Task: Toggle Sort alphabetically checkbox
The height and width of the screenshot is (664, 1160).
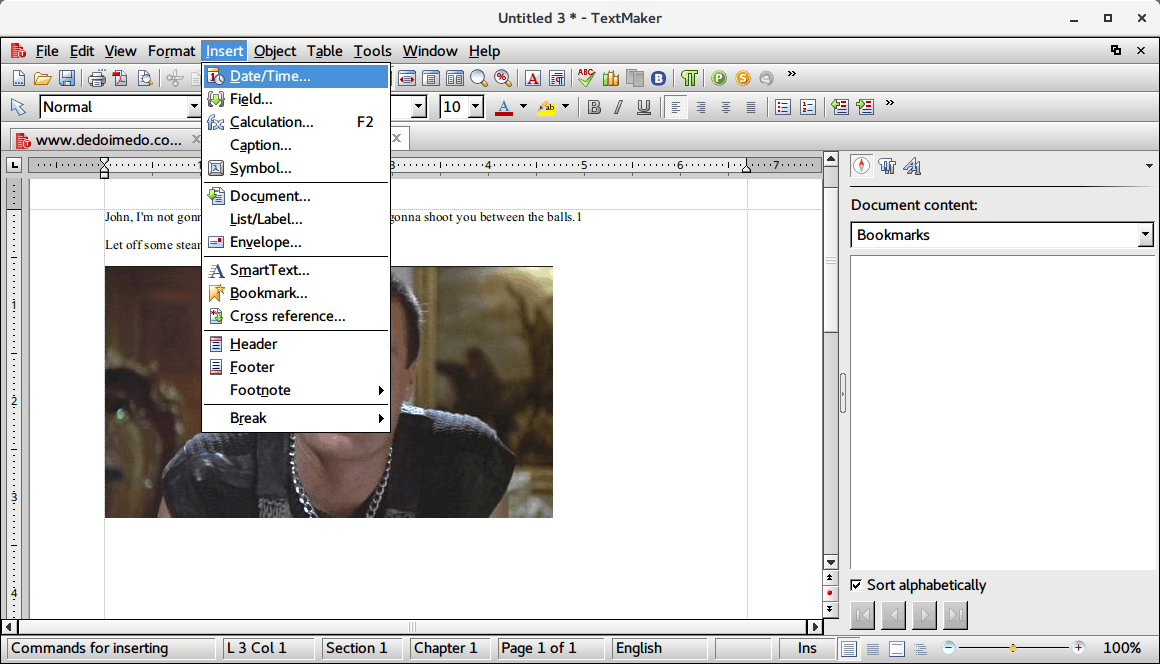Action: click(x=856, y=585)
